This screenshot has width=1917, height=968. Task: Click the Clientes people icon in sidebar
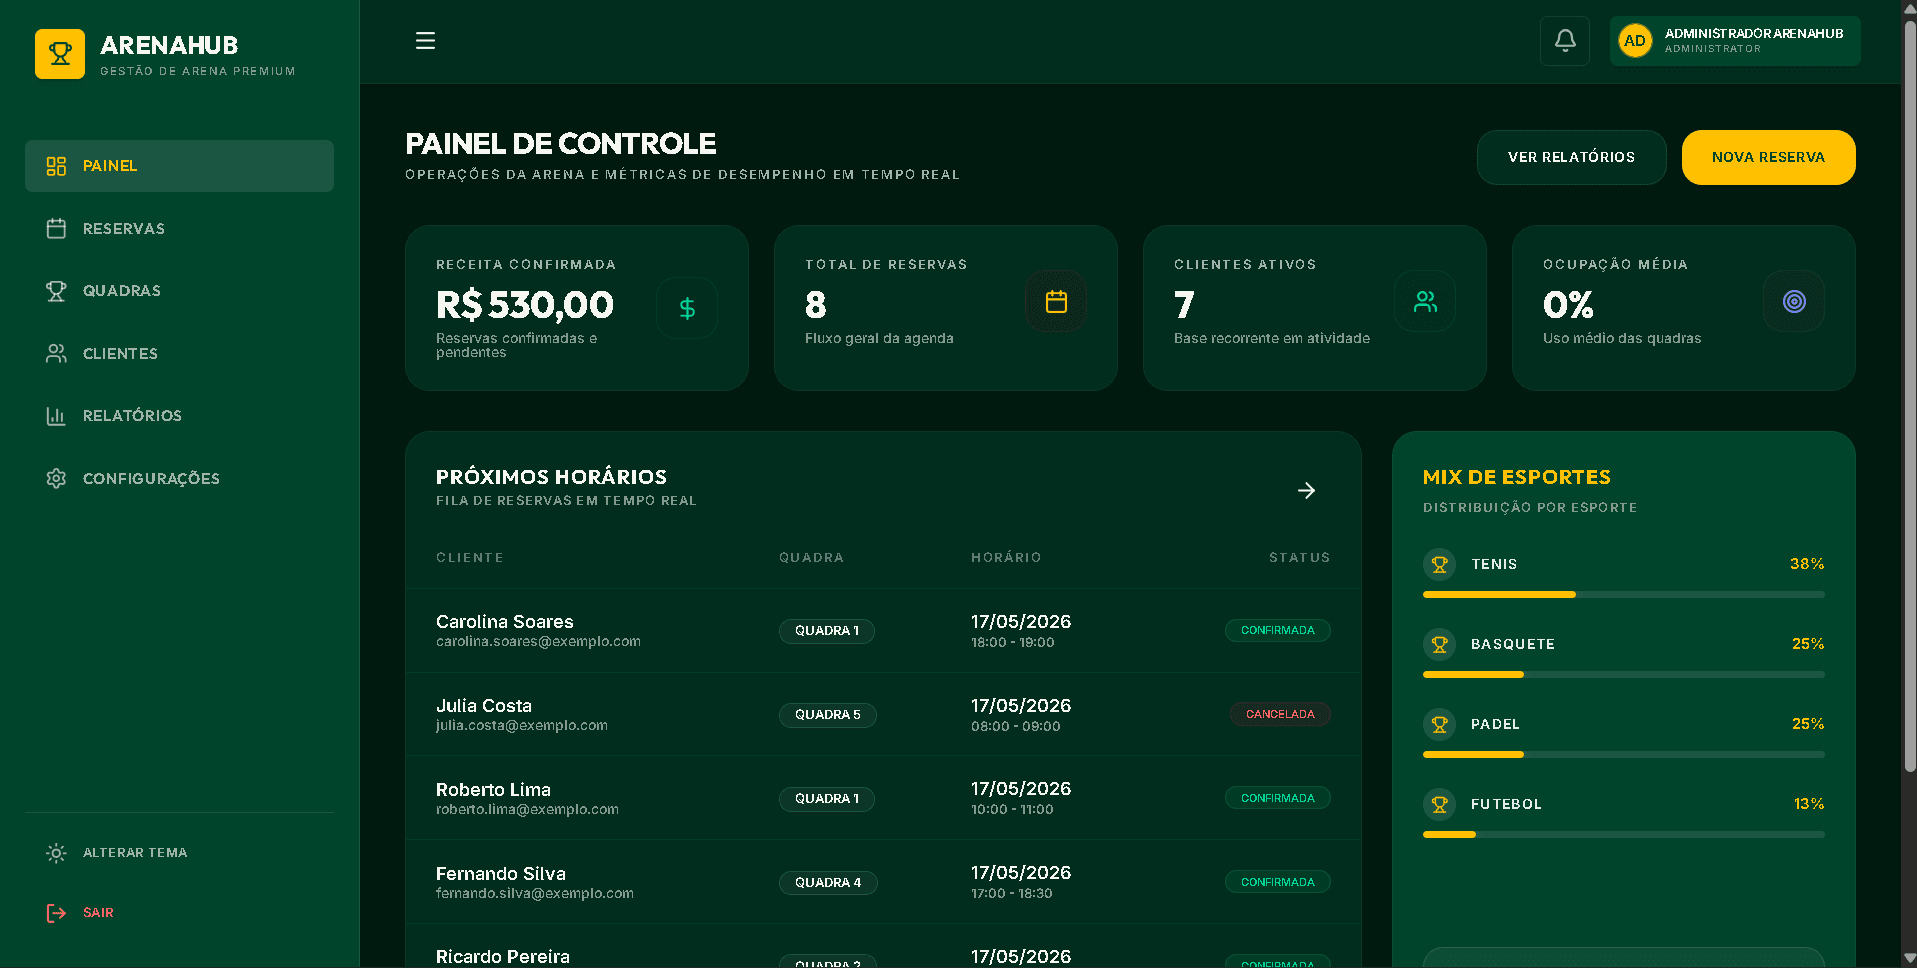[x=56, y=354]
